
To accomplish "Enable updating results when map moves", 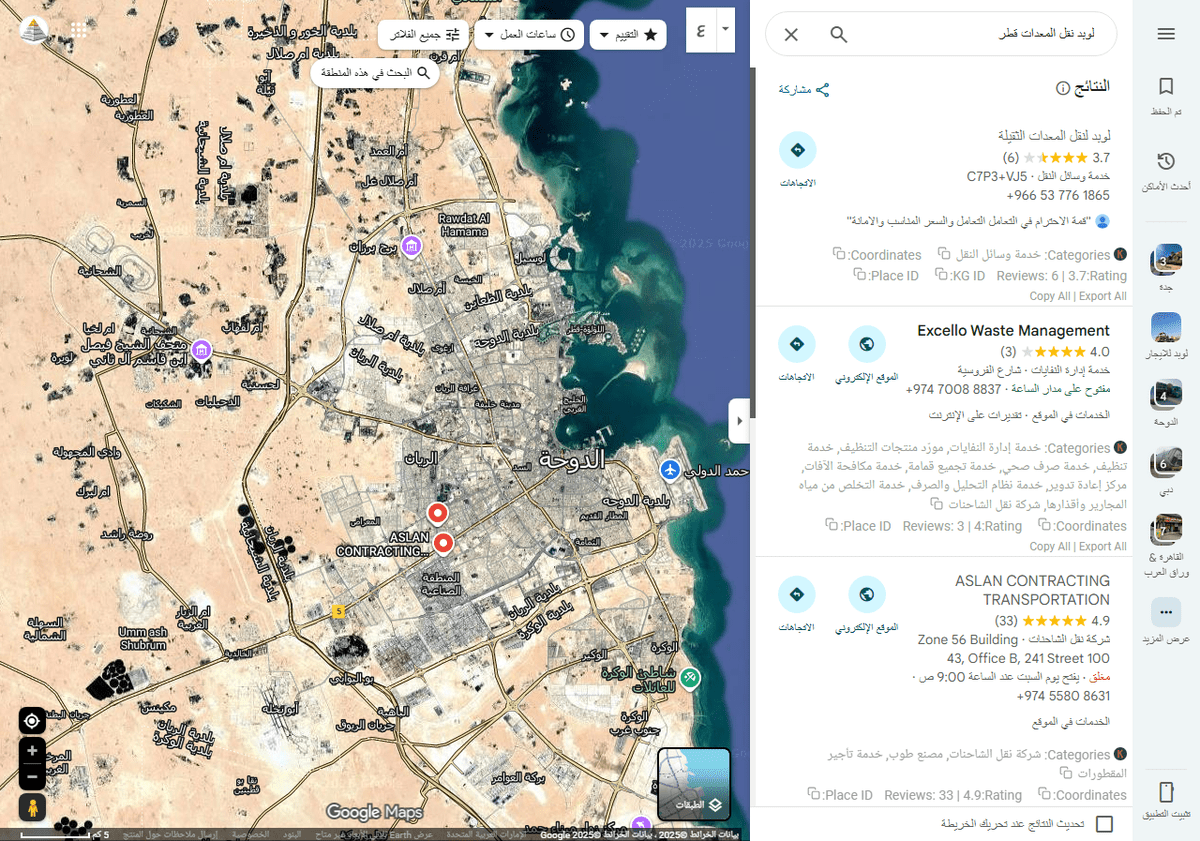I will (x=1104, y=823).
